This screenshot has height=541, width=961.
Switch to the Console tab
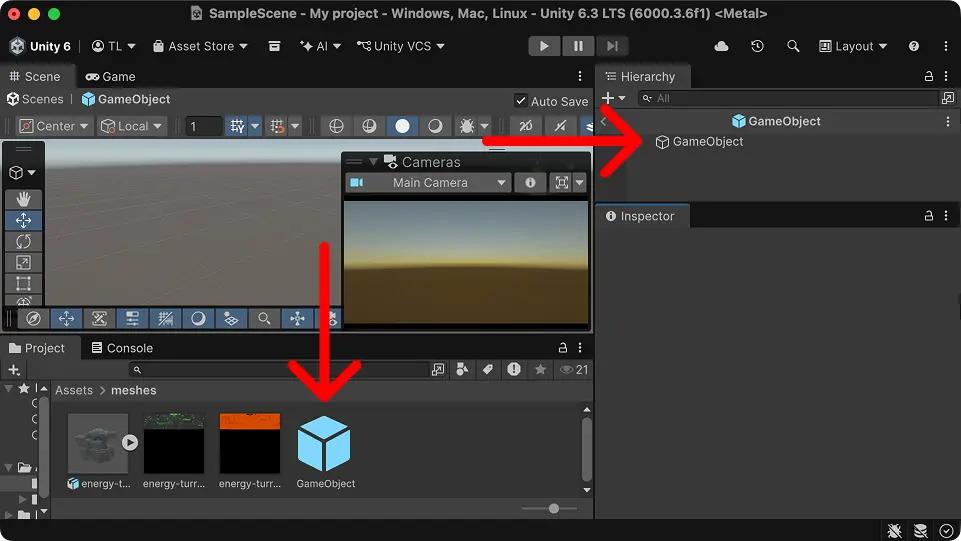click(122, 348)
